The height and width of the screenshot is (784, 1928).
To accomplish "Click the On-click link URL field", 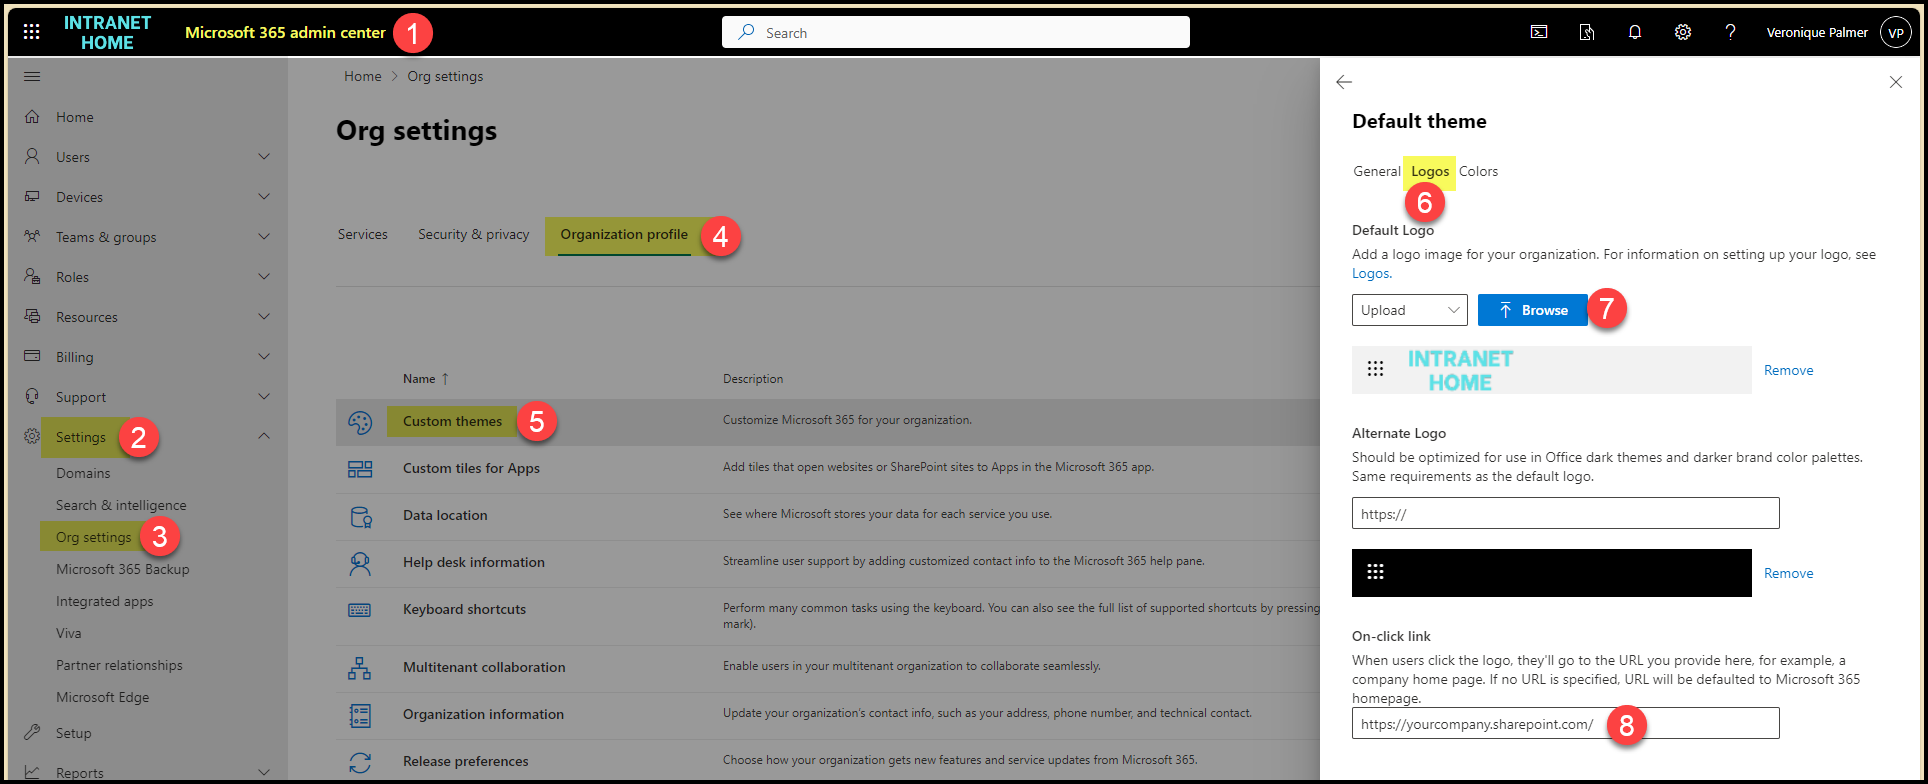I will point(1565,723).
